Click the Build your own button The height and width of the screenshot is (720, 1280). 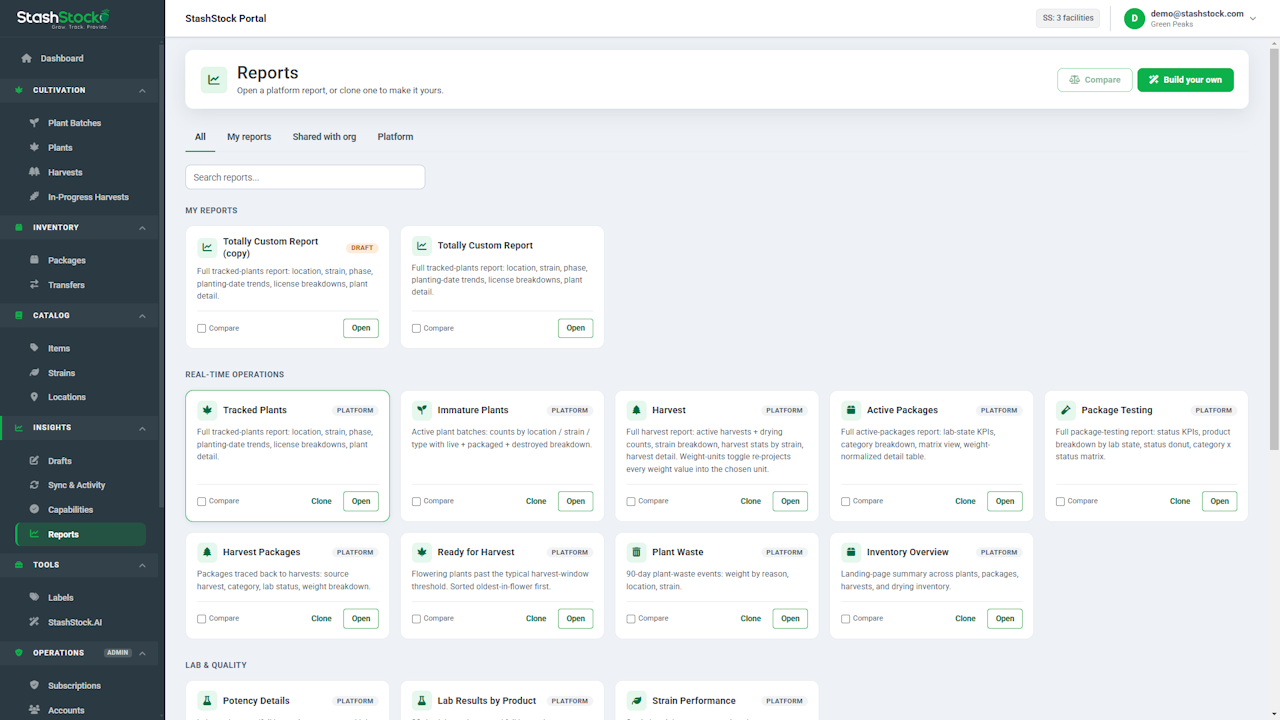coord(1185,80)
